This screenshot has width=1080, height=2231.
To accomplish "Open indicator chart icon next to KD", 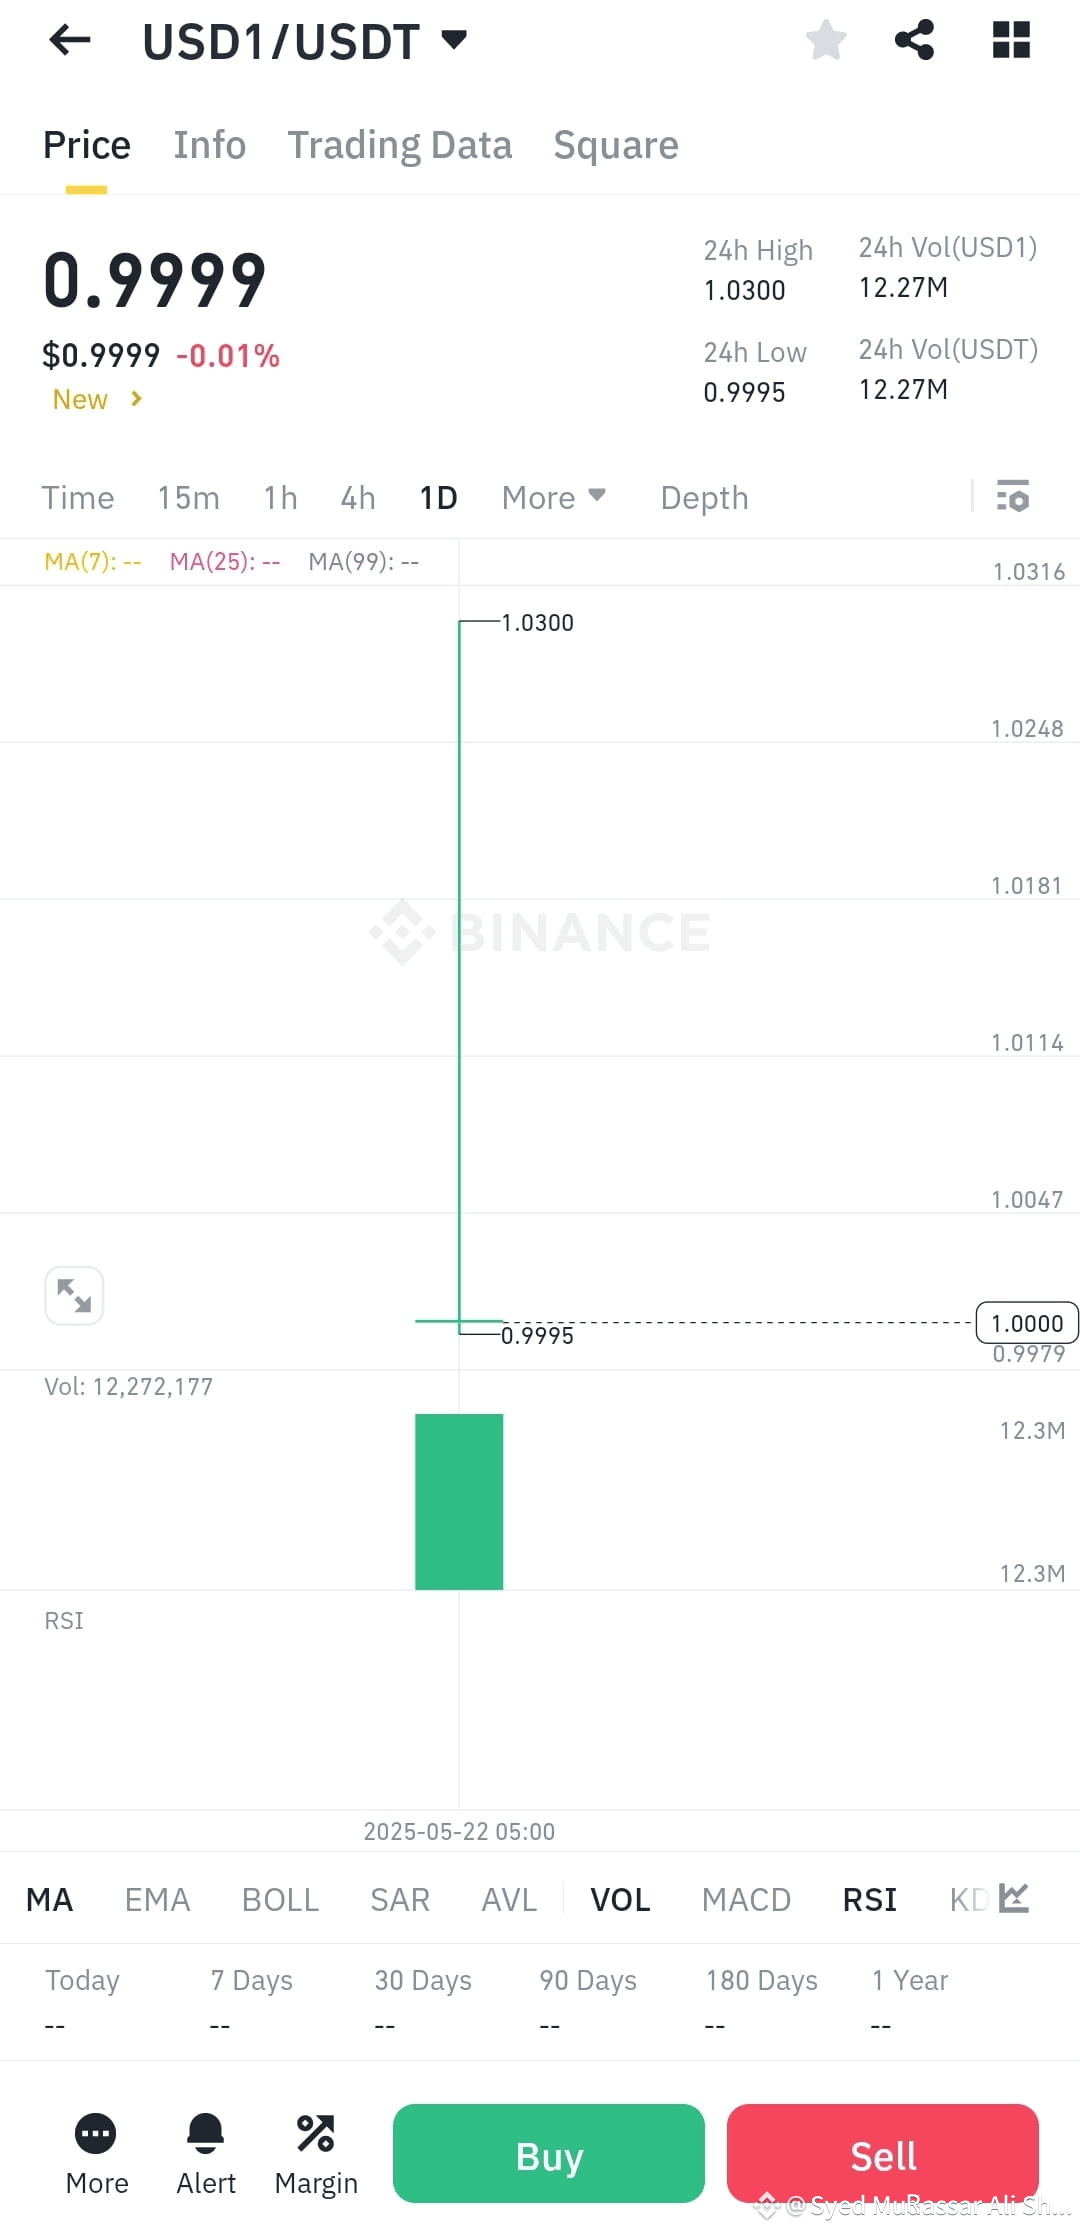I will [x=1014, y=1897].
